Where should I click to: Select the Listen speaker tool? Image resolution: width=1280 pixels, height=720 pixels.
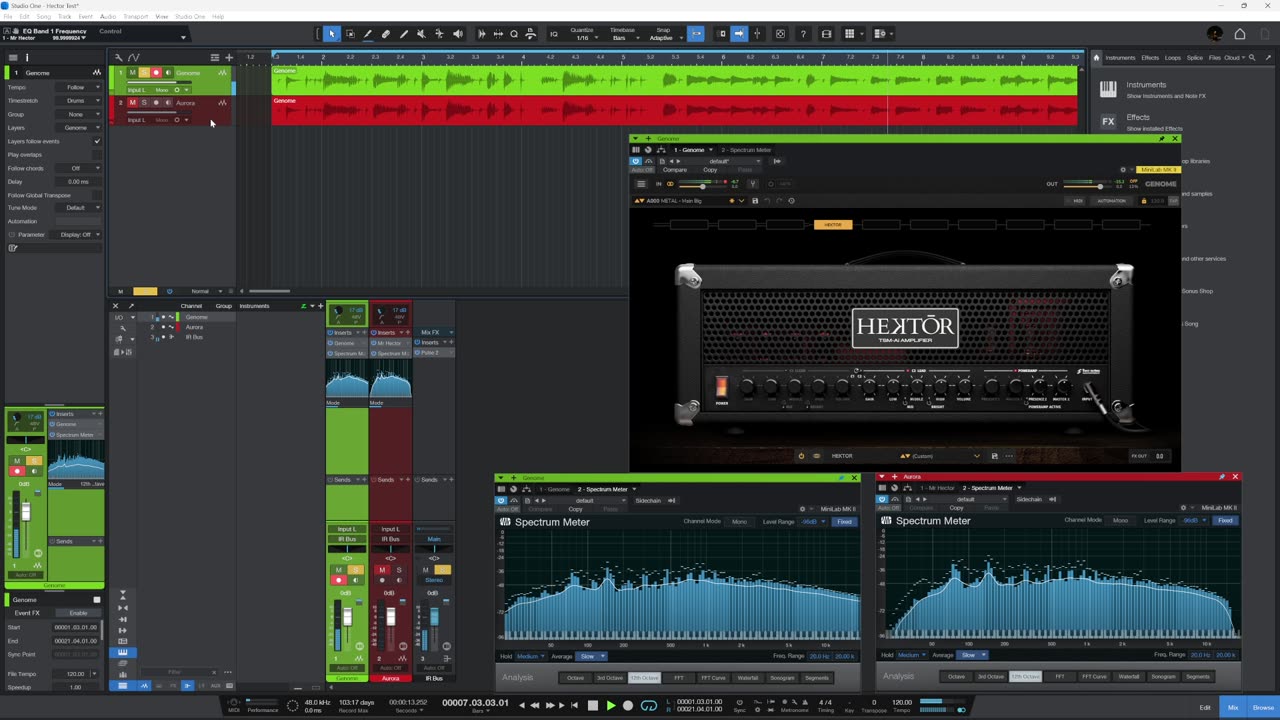tap(458, 34)
